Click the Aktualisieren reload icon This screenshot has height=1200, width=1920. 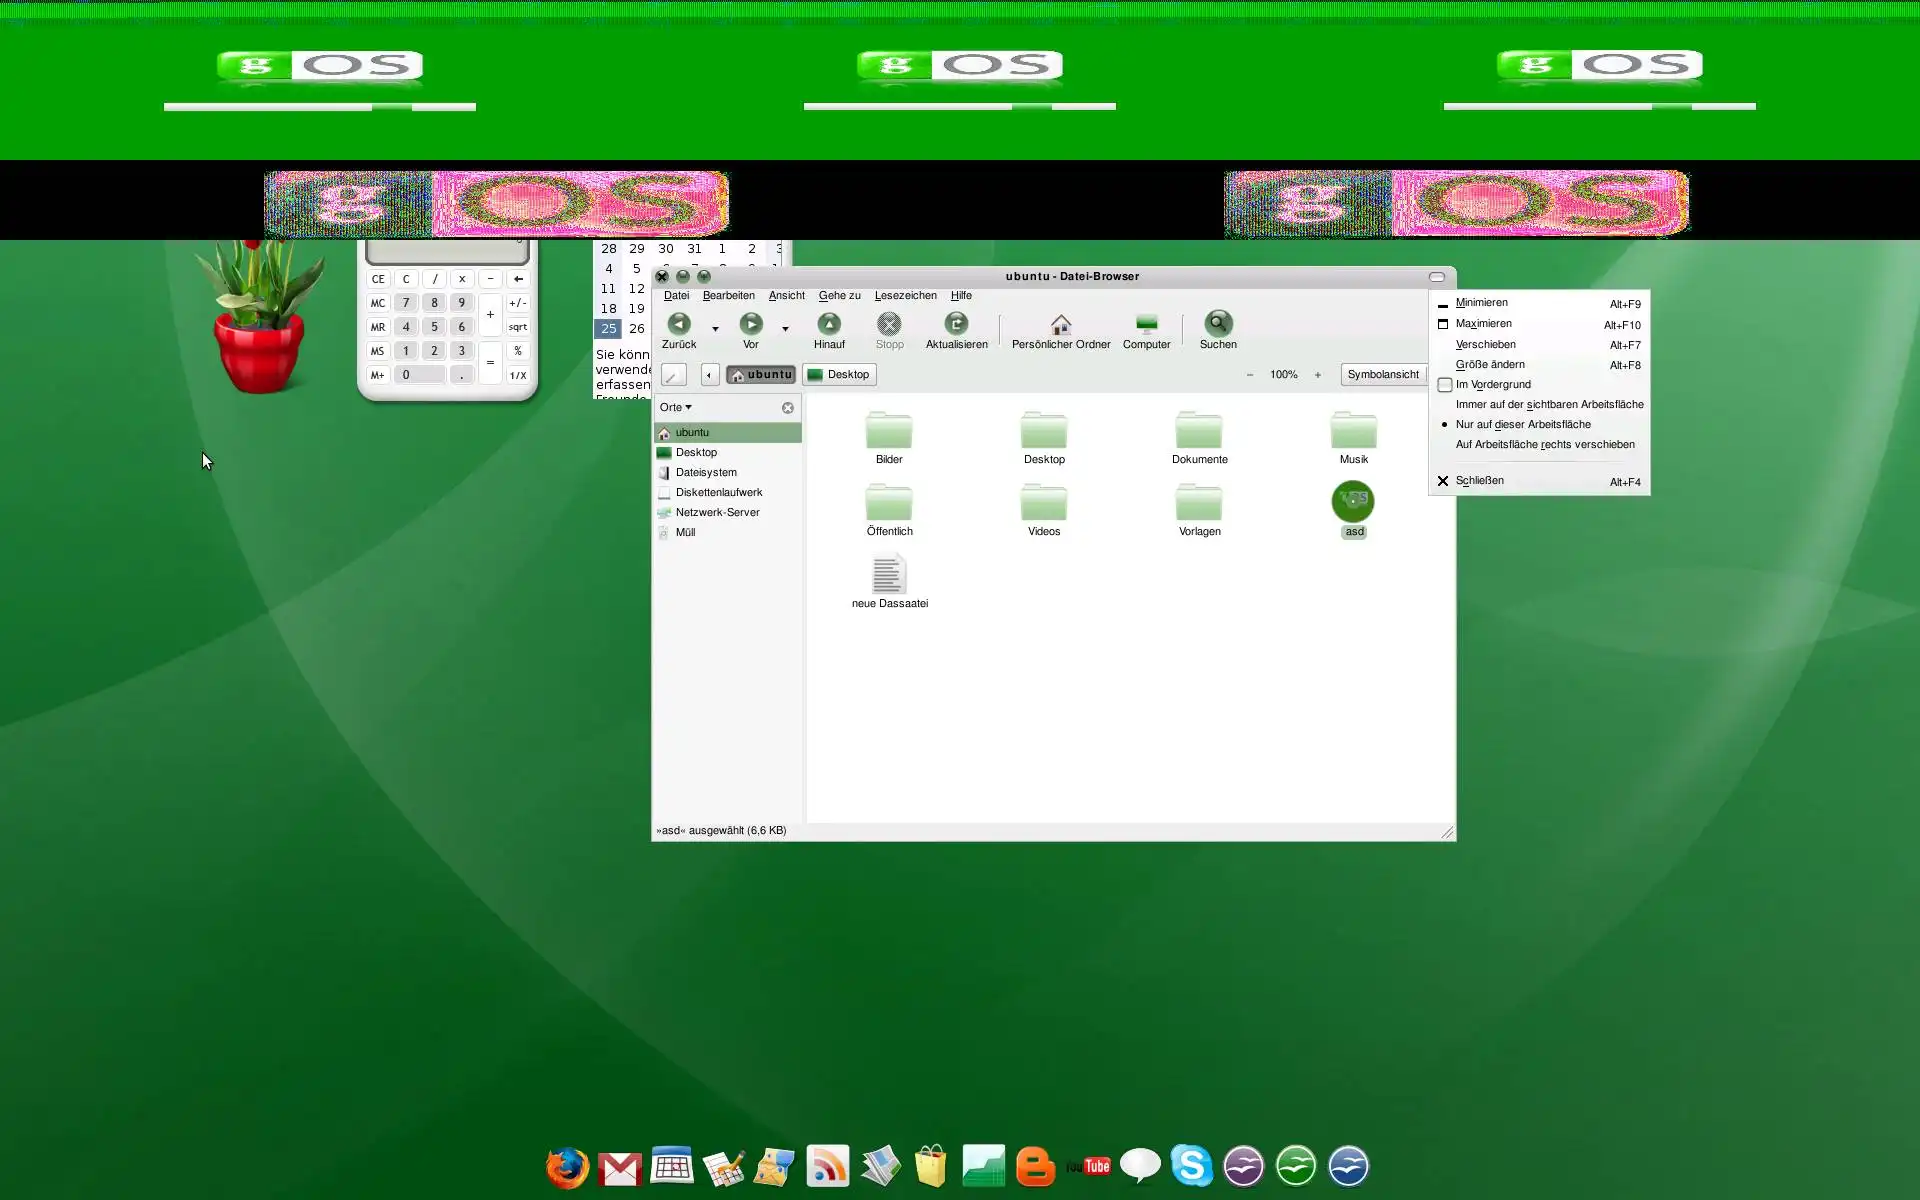(x=956, y=324)
